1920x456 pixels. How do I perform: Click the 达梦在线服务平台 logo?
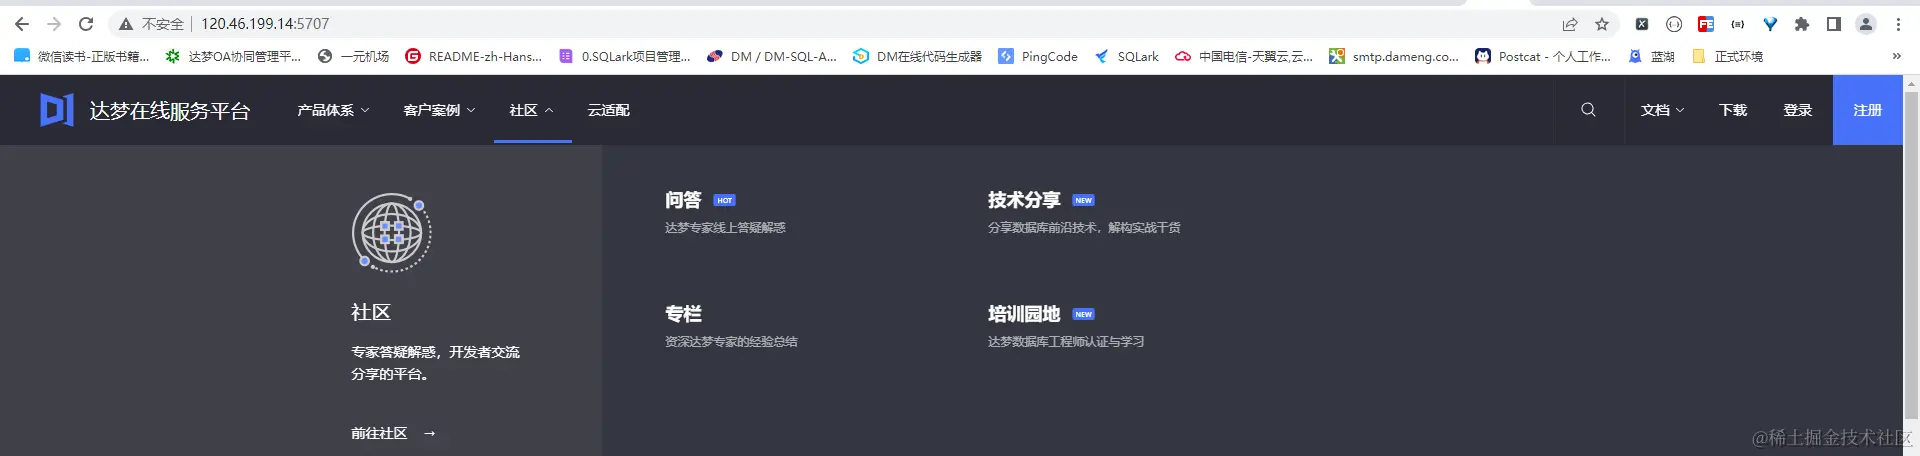pos(145,110)
